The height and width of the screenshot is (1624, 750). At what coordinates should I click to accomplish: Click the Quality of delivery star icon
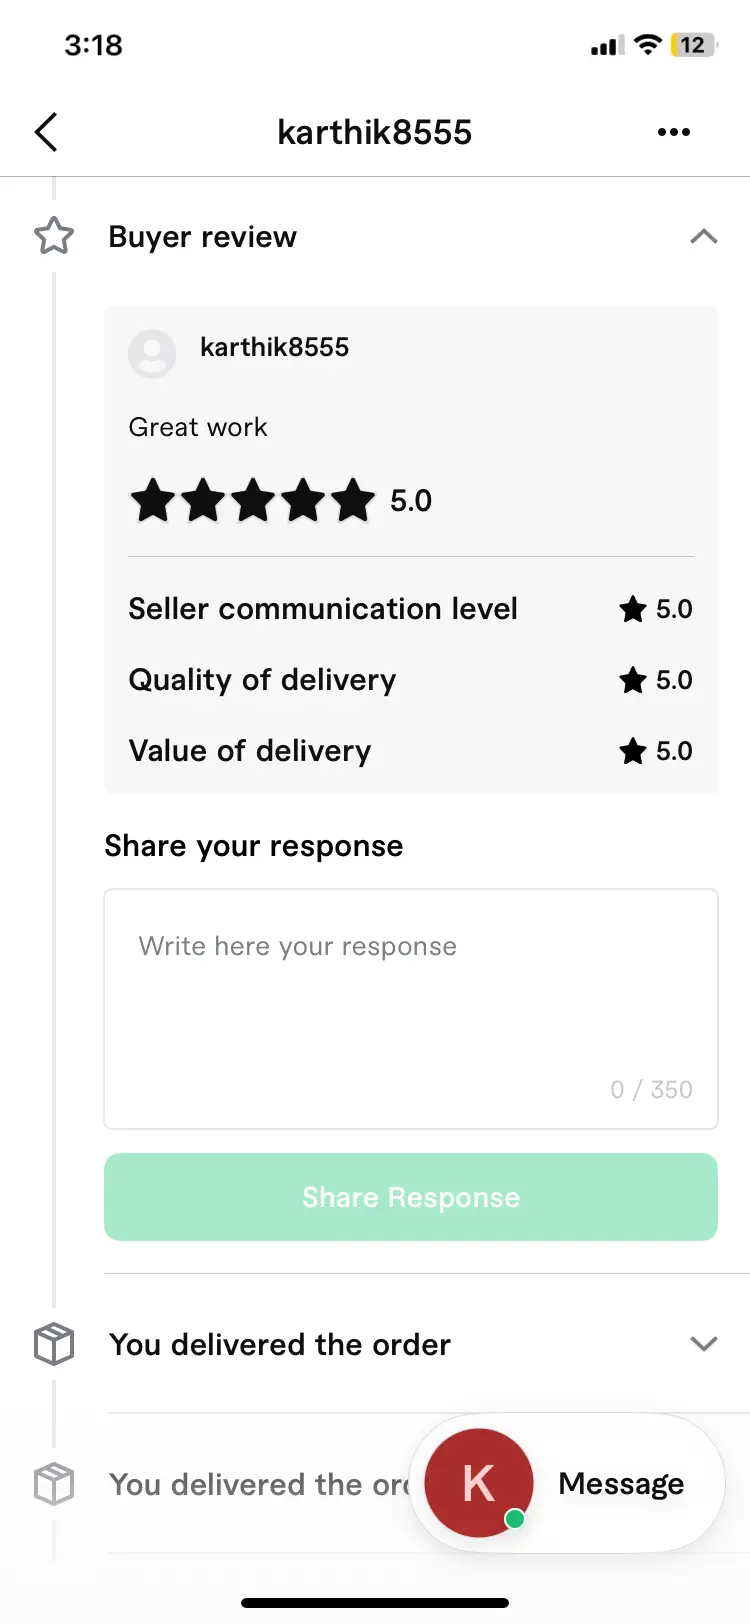click(x=633, y=680)
